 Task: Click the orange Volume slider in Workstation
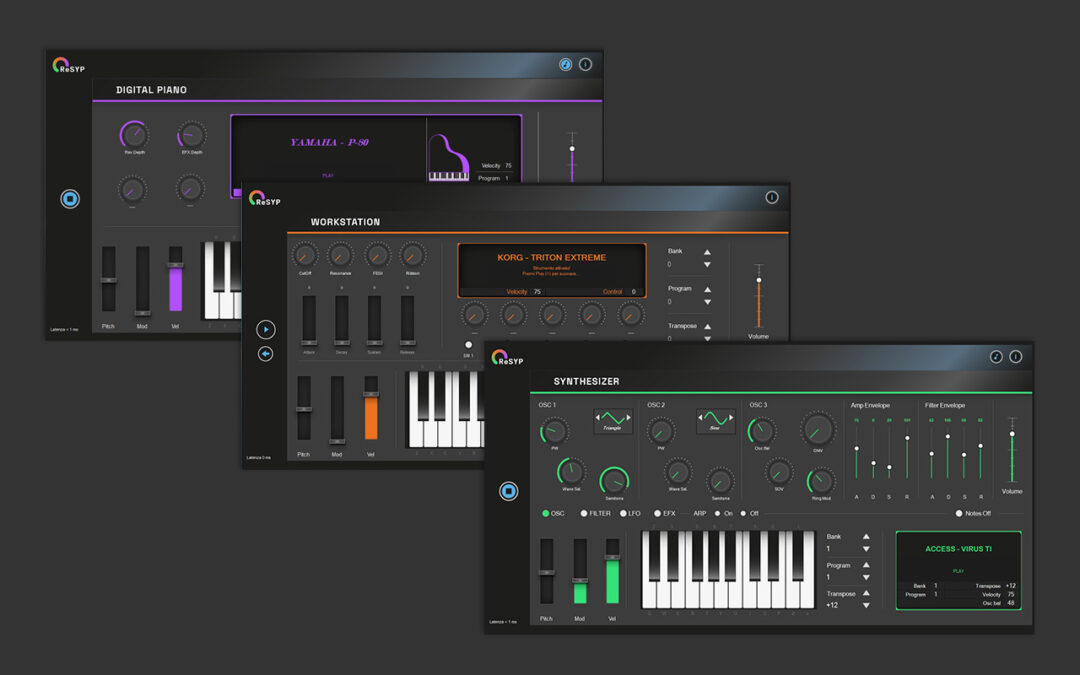(x=759, y=297)
